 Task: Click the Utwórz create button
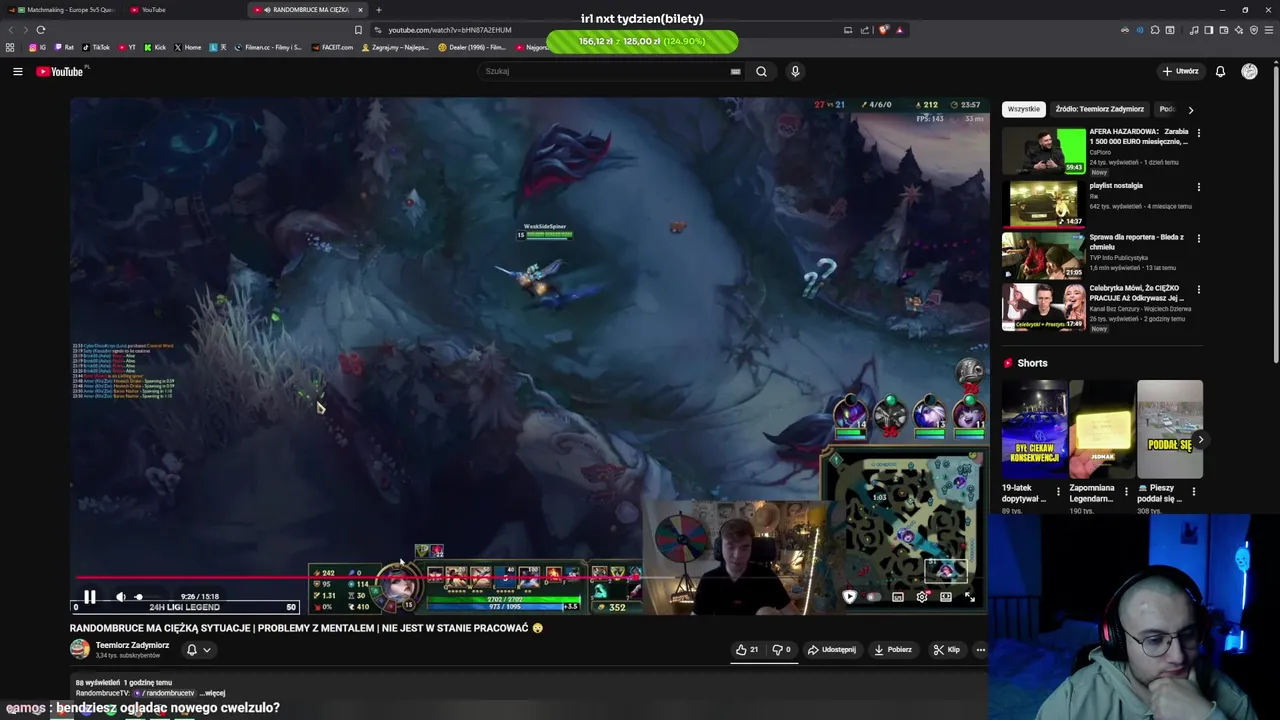point(1180,71)
